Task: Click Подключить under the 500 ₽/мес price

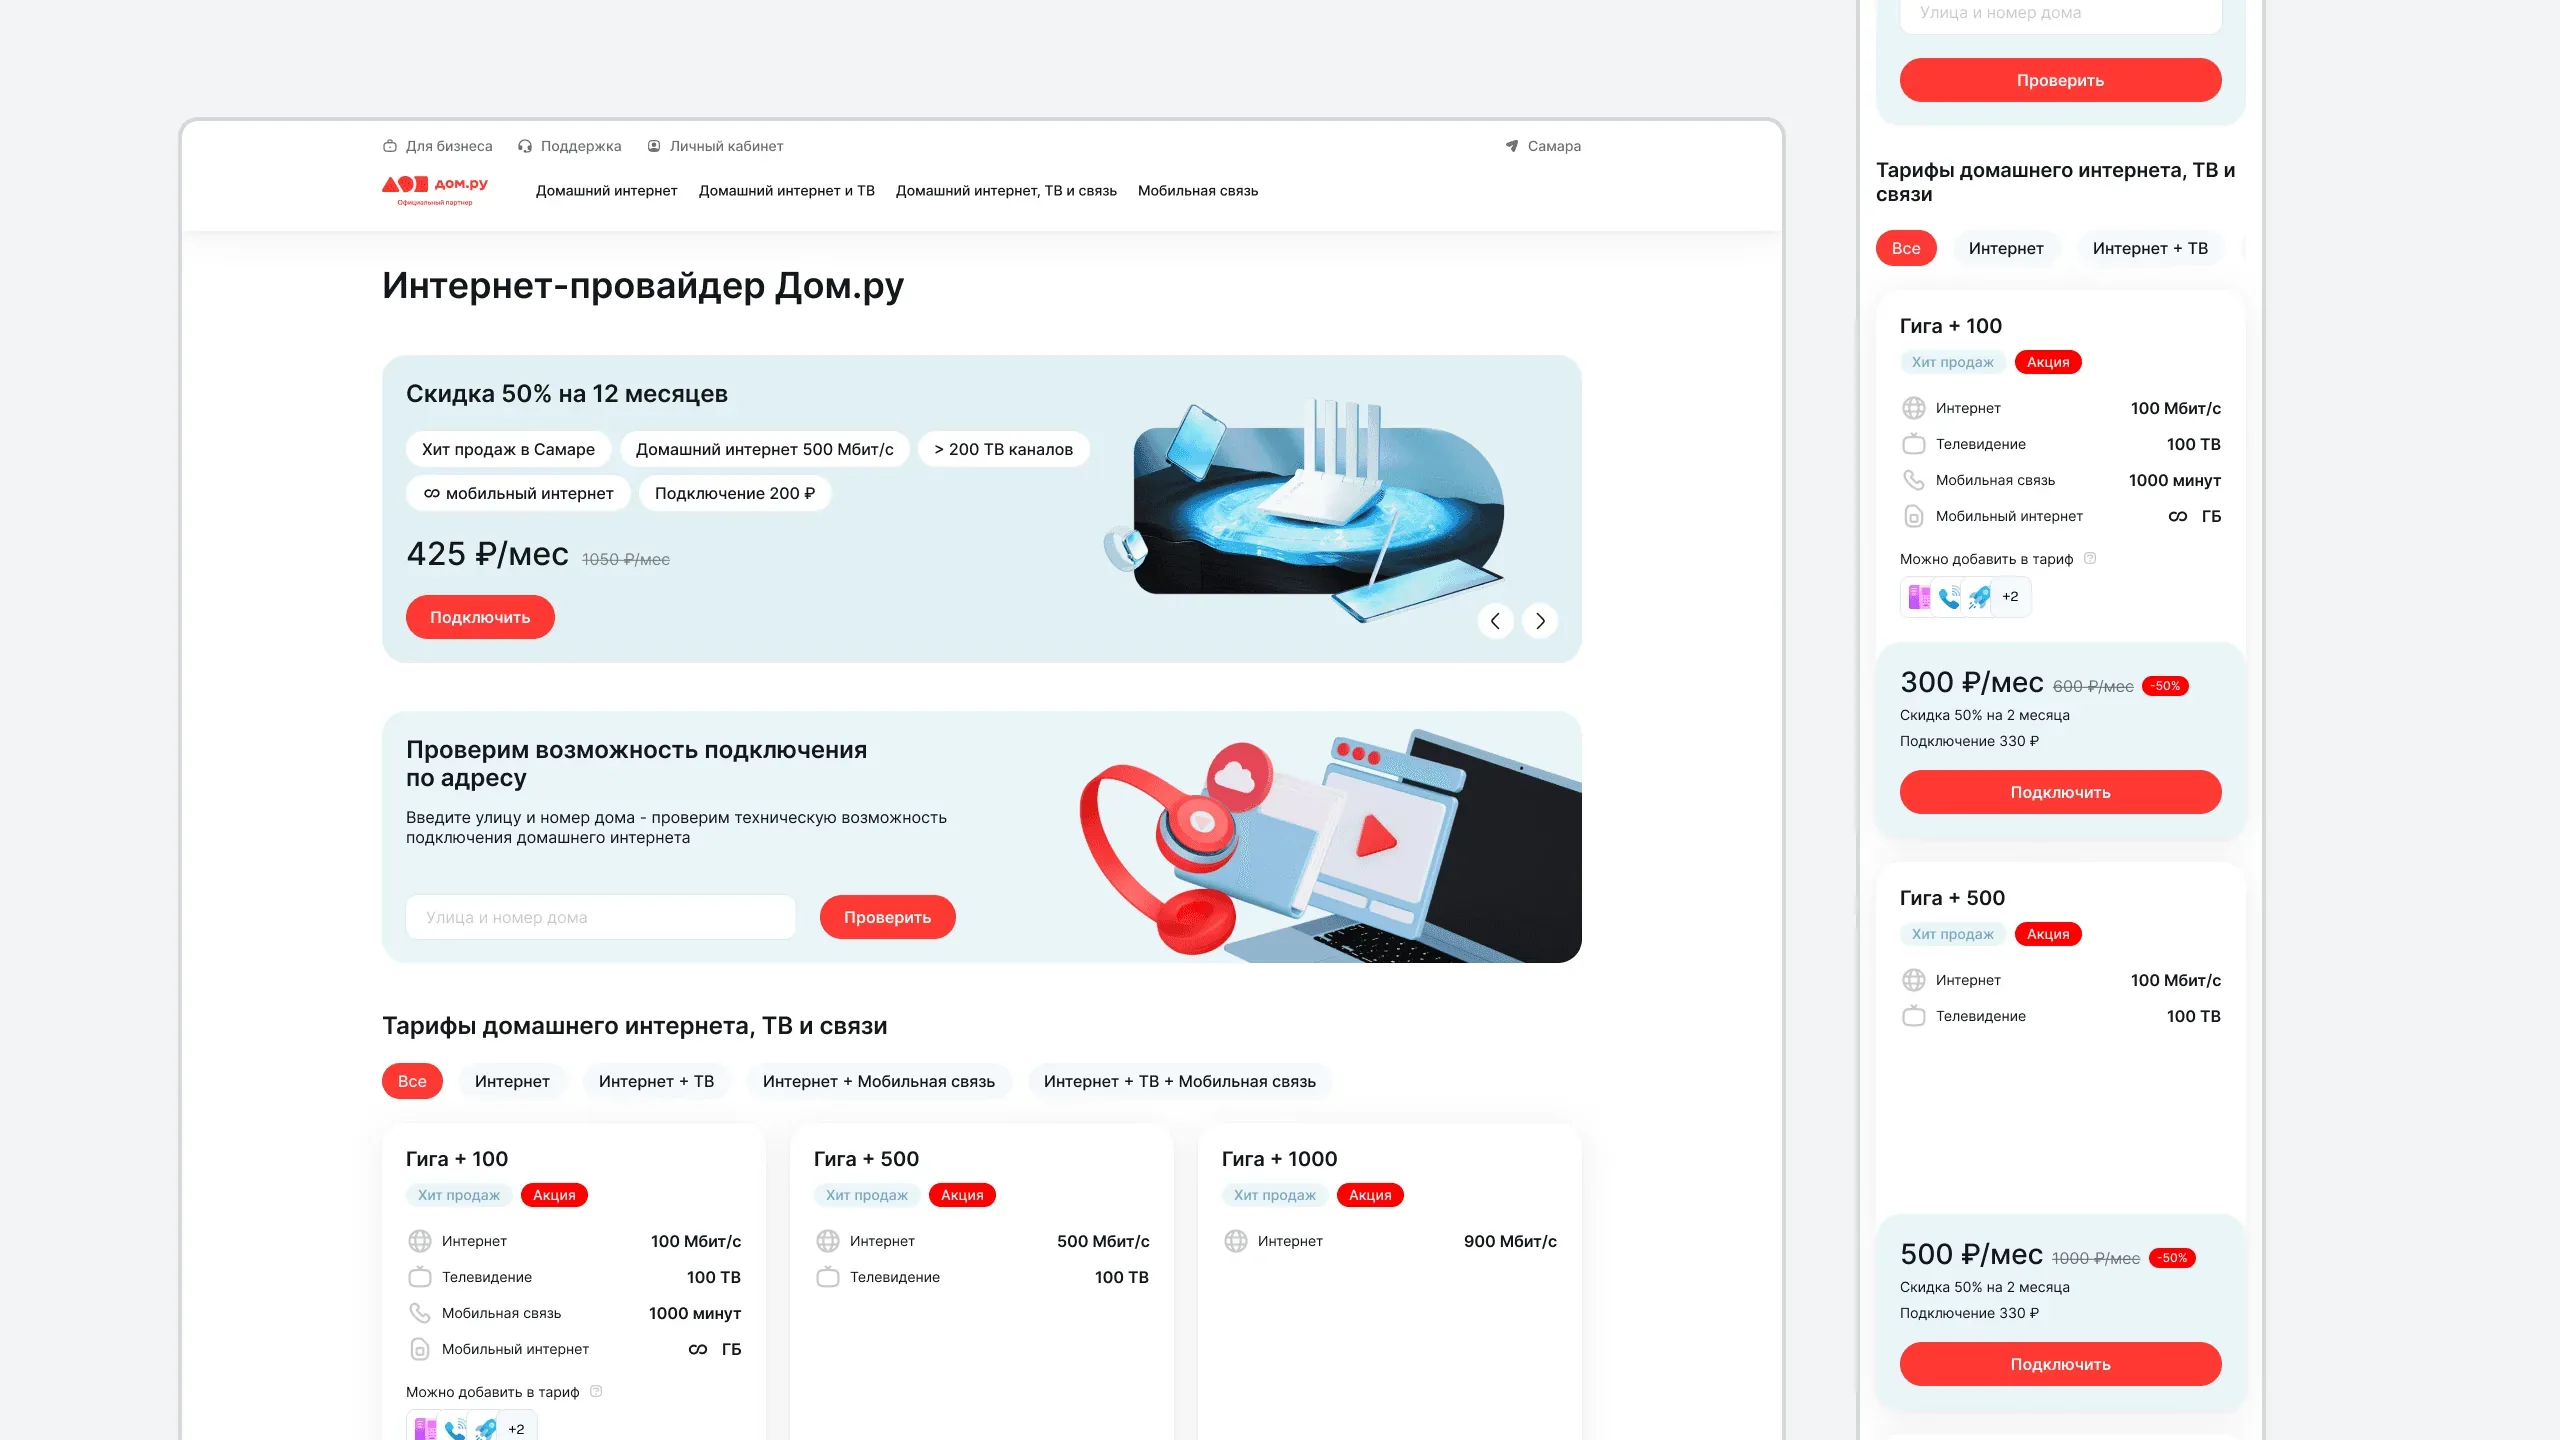Action: click(2060, 1364)
